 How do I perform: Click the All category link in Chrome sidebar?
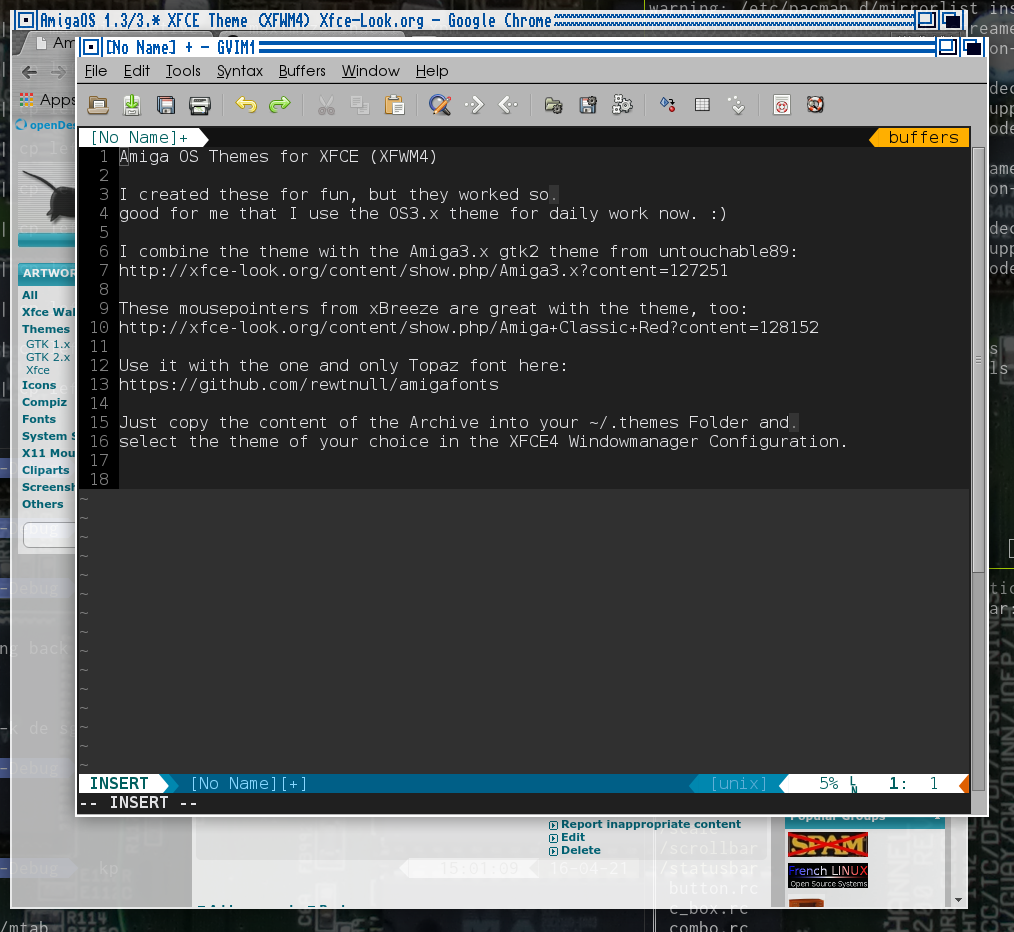coord(30,295)
